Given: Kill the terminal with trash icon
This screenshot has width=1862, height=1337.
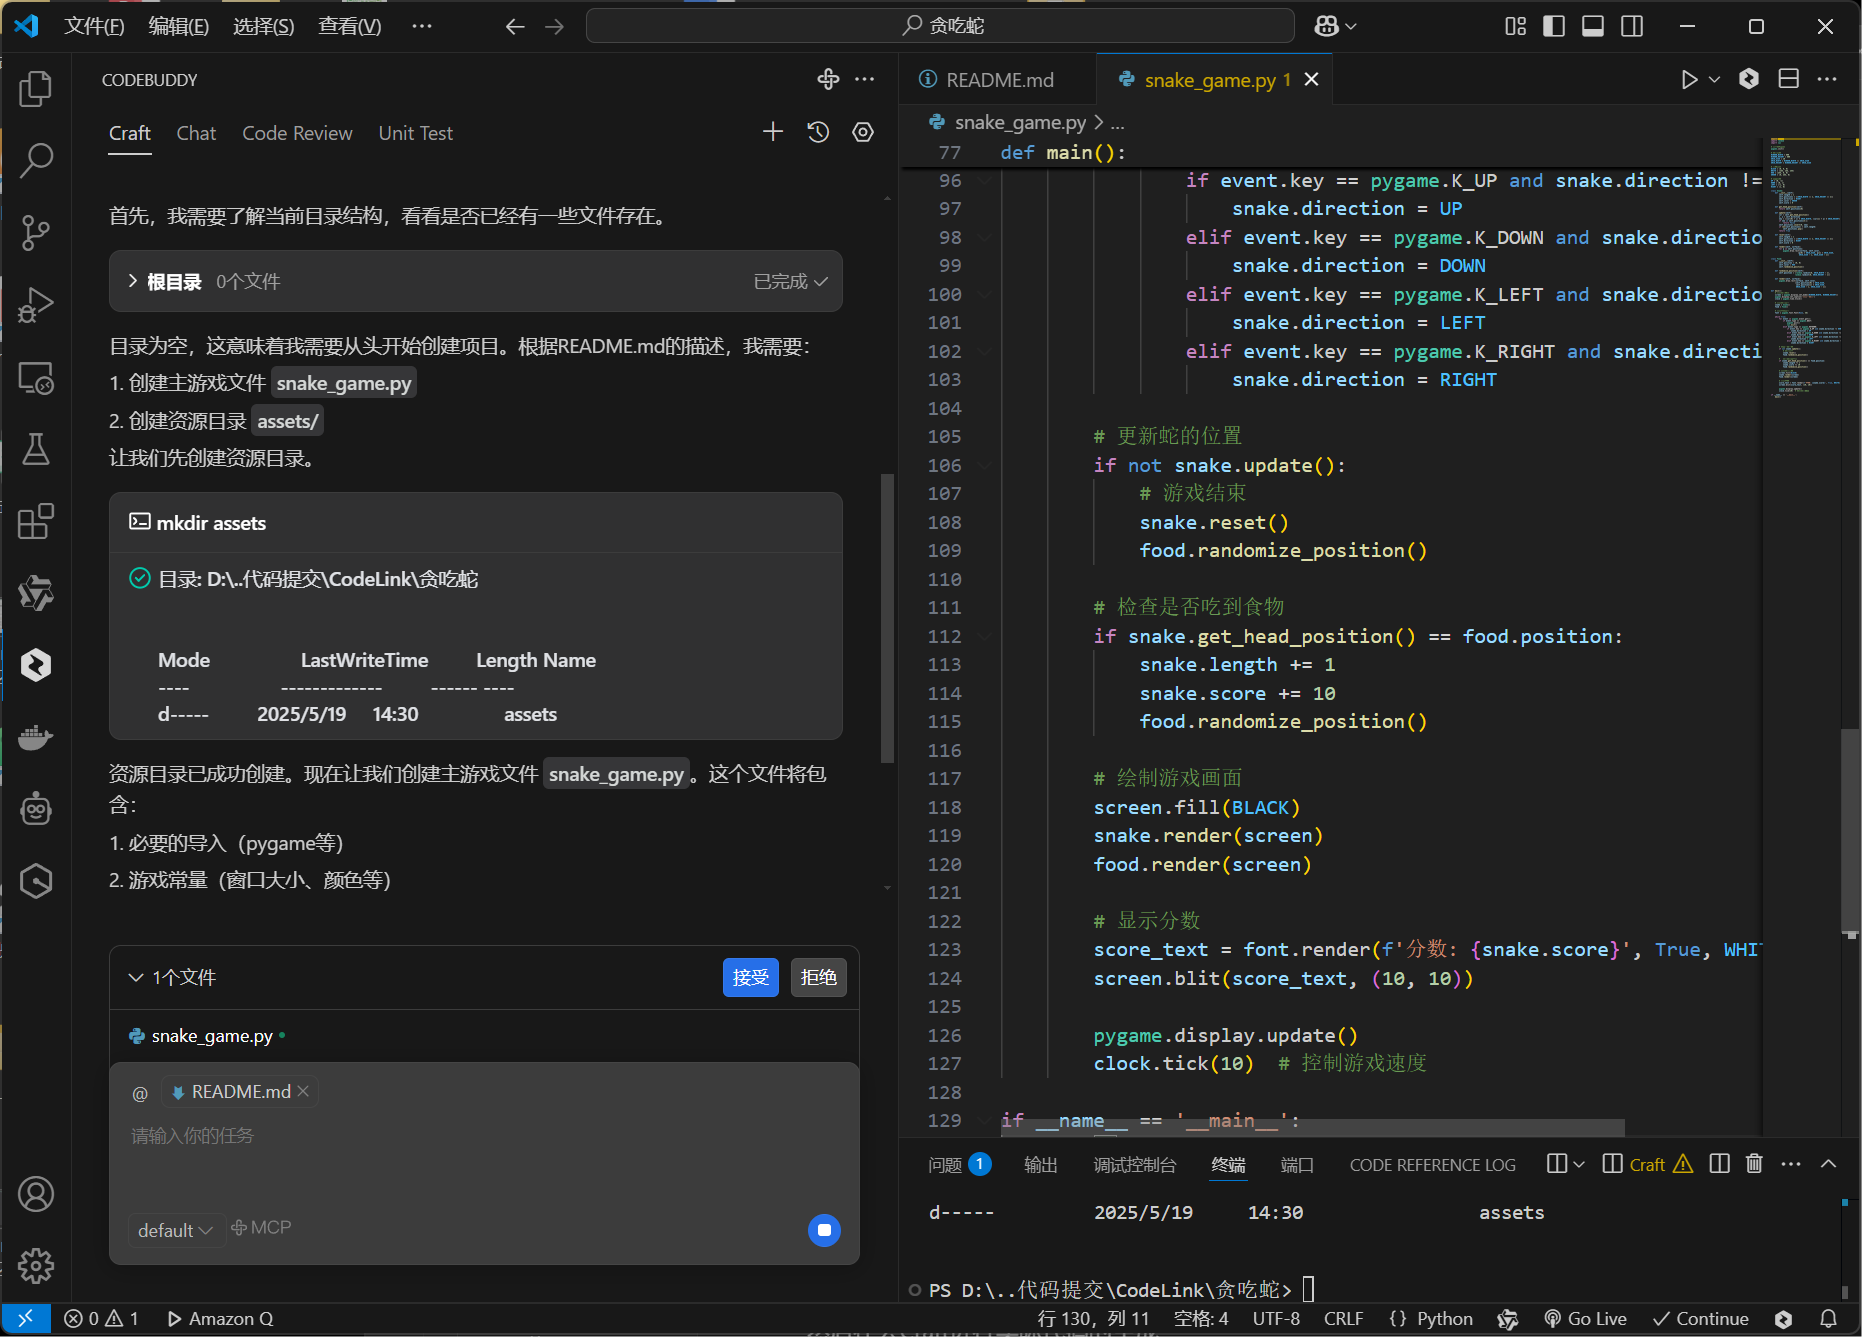Looking at the screenshot, I should pyautogui.click(x=1754, y=1164).
